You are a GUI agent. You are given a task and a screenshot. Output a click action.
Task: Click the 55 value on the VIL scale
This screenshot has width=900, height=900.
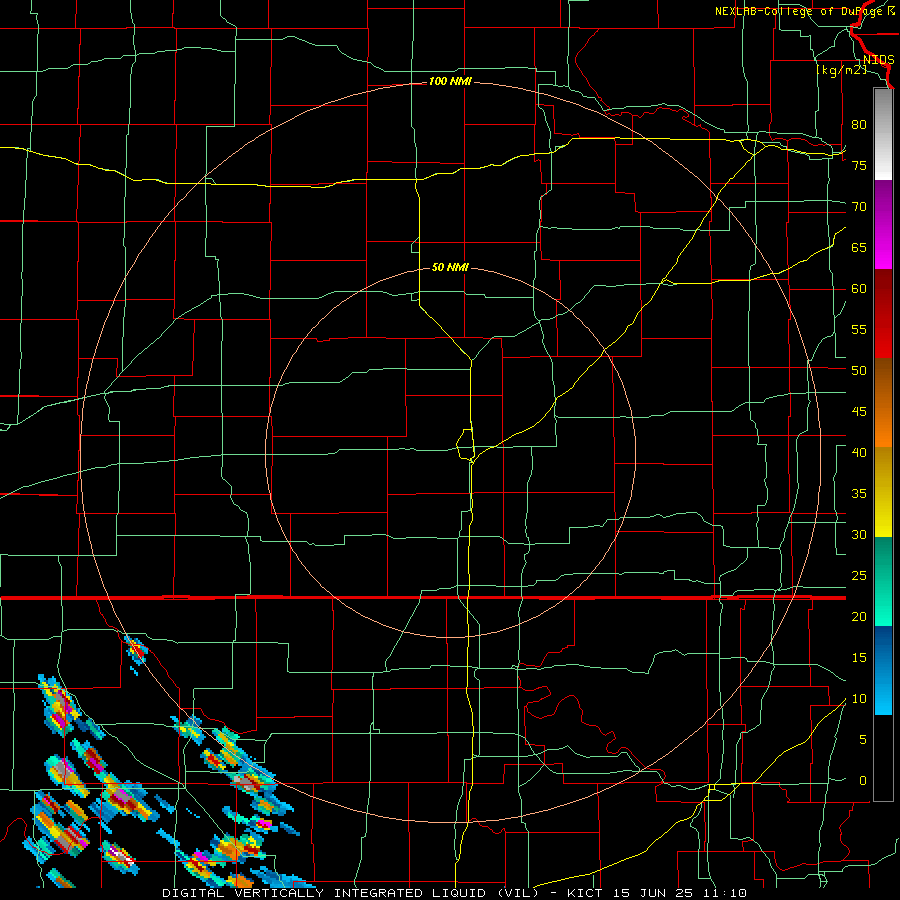pos(859,329)
